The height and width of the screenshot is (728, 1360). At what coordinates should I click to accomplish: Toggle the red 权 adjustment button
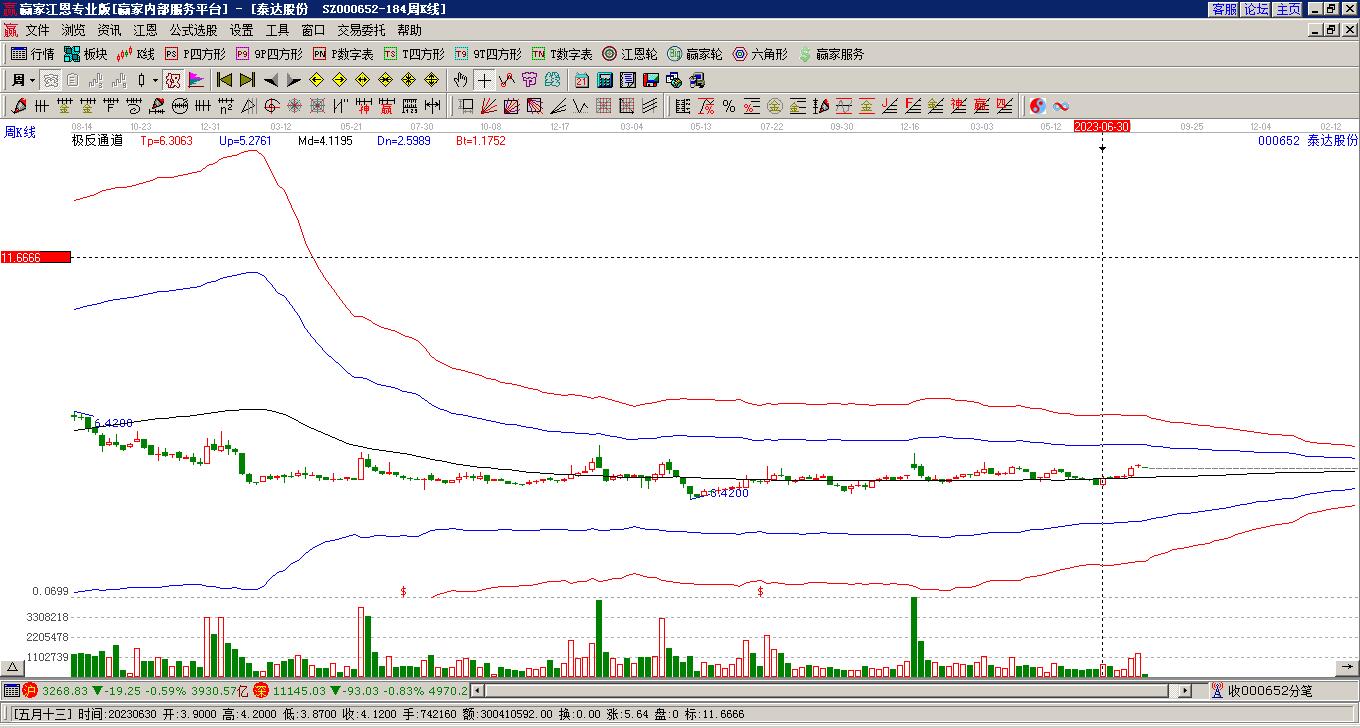(173, 80)
